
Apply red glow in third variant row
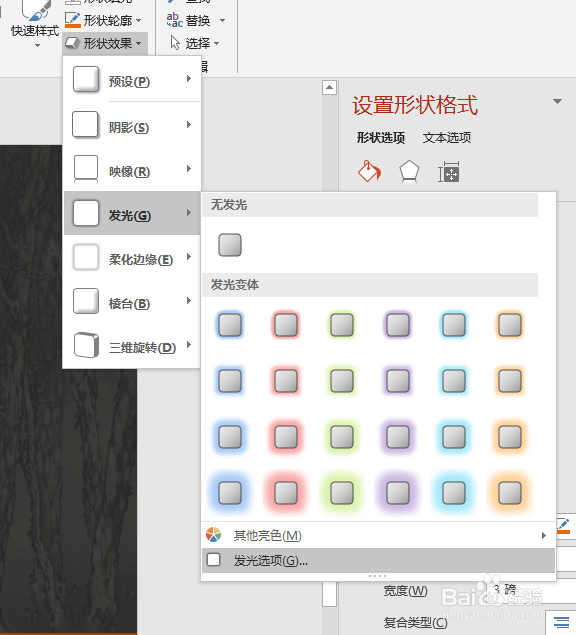click(x=286, y=437)
